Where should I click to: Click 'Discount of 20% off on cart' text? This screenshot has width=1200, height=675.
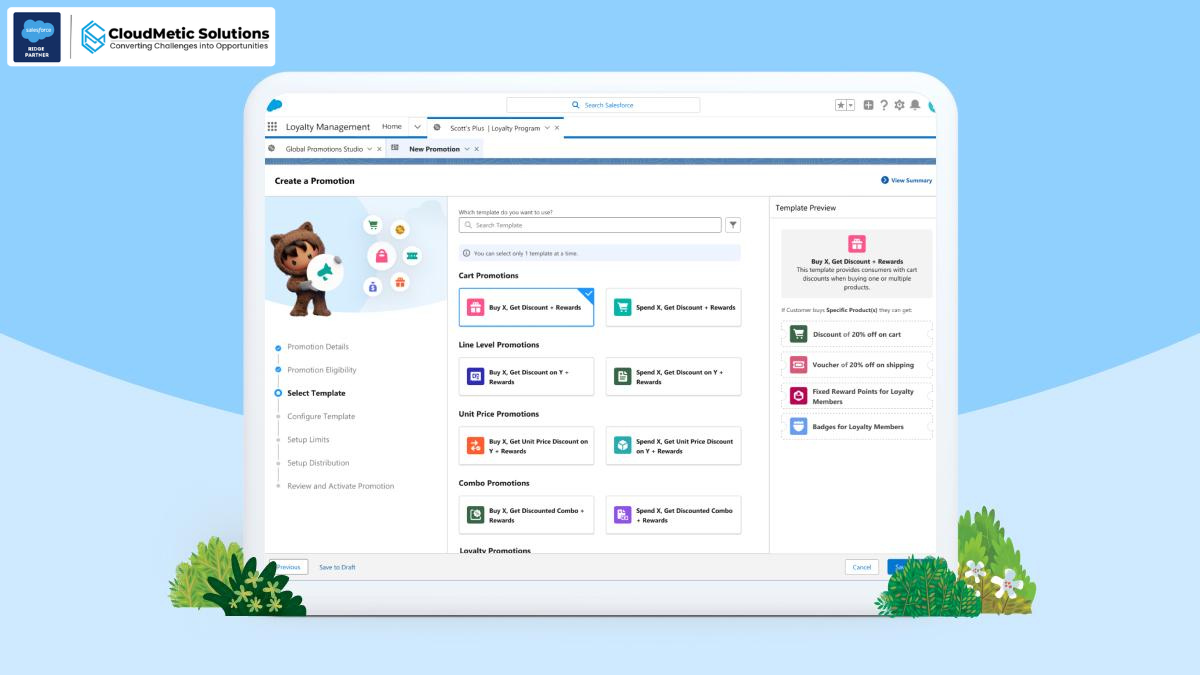857,334
